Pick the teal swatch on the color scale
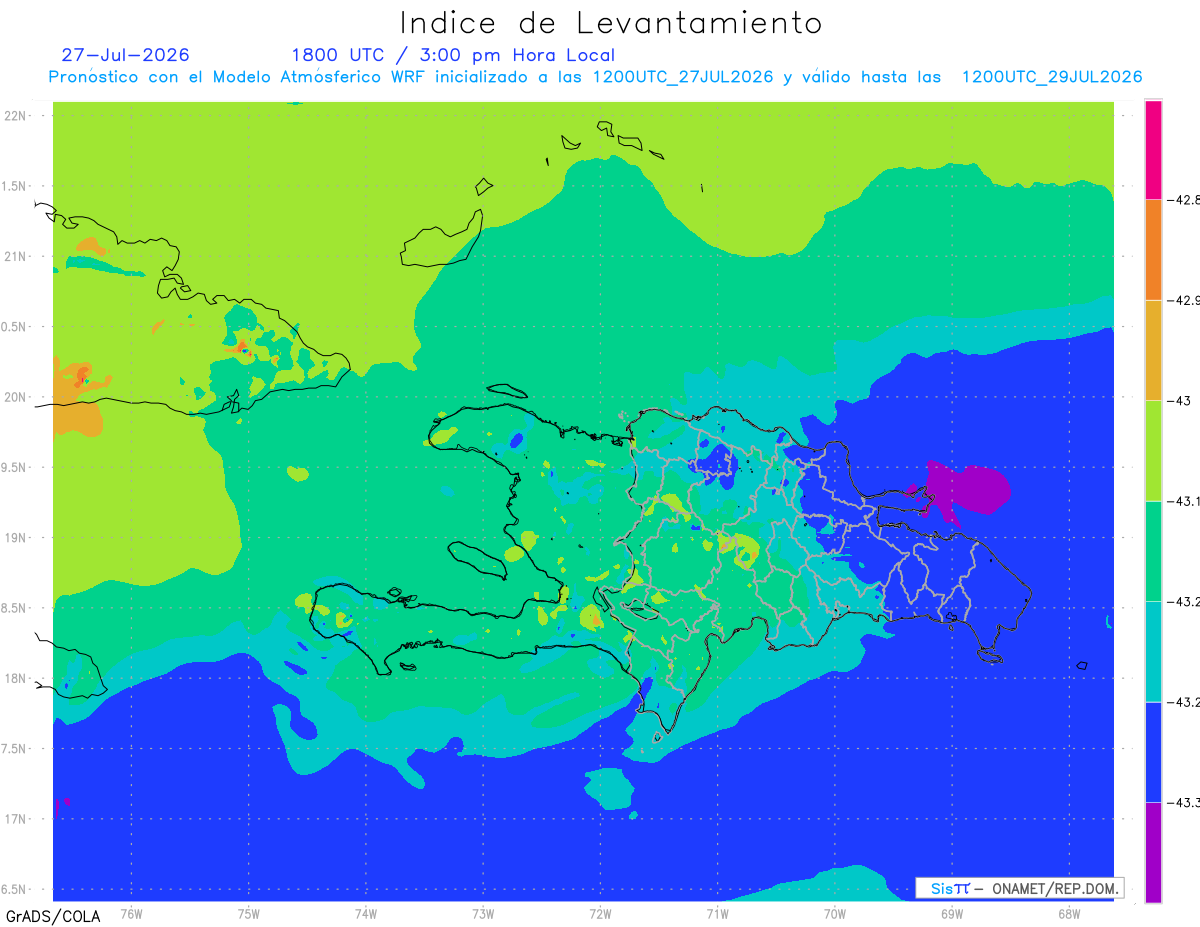 [1153, 651]
